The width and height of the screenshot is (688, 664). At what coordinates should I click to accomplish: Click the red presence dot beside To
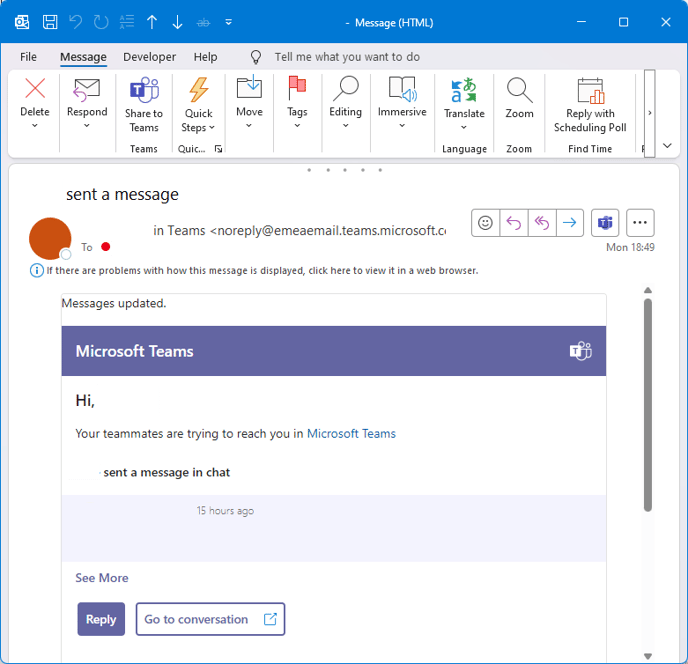coord(105,247)
